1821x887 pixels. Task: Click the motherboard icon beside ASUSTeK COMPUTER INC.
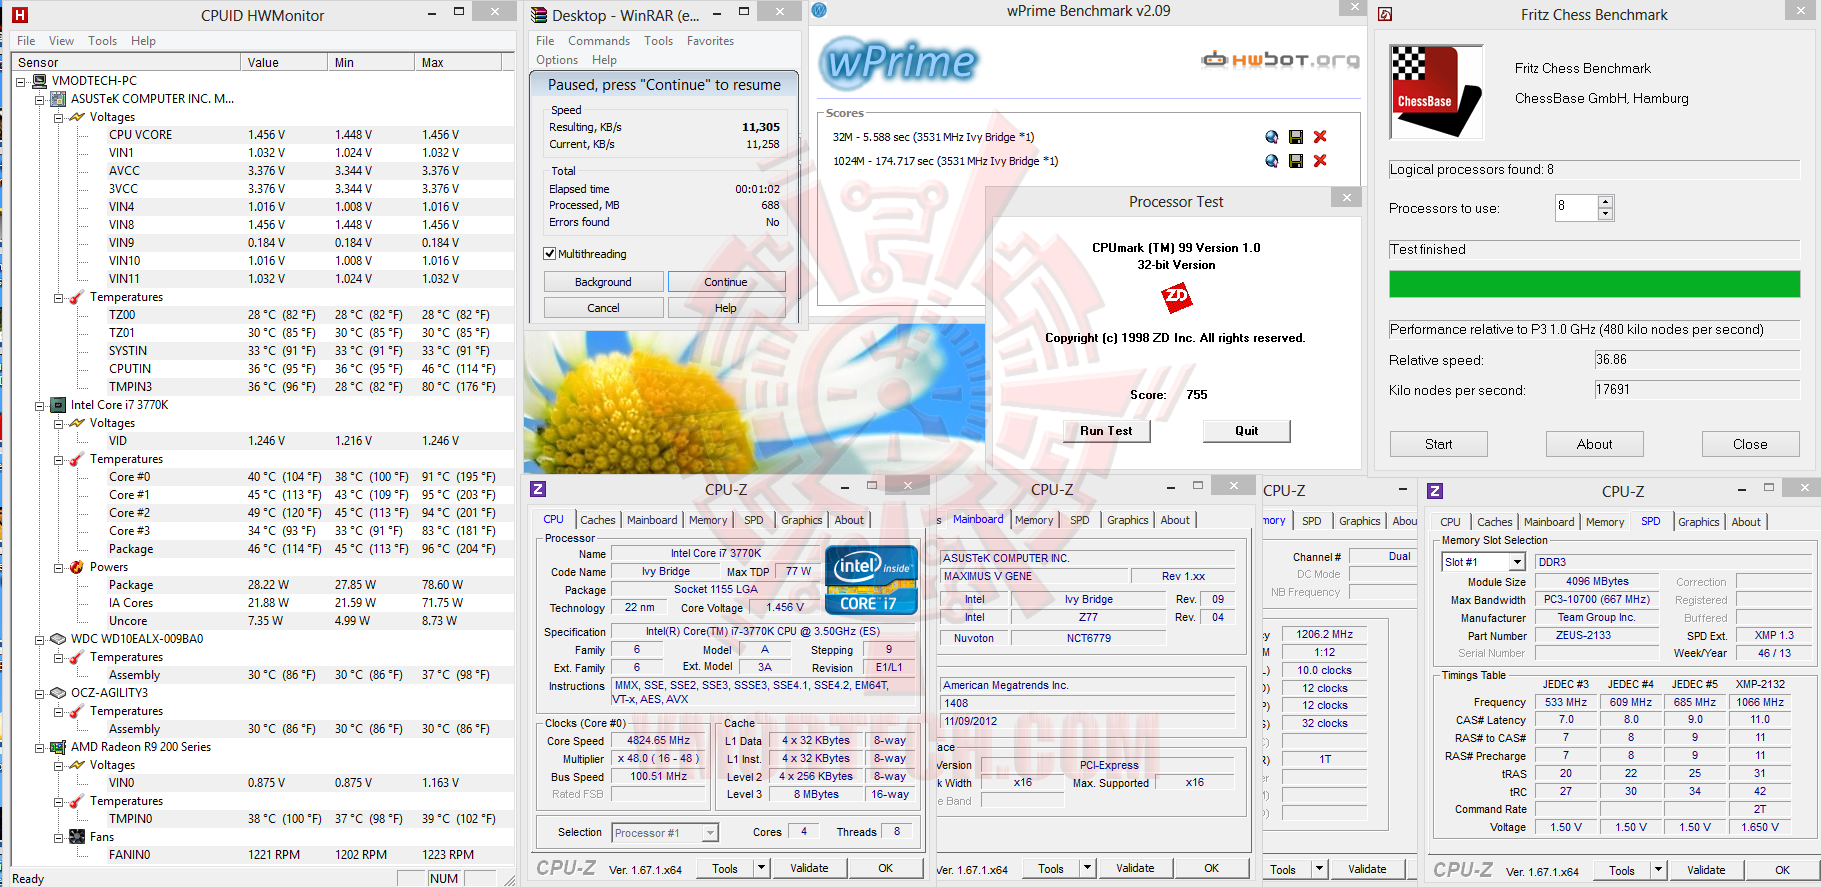pos(59,99)
